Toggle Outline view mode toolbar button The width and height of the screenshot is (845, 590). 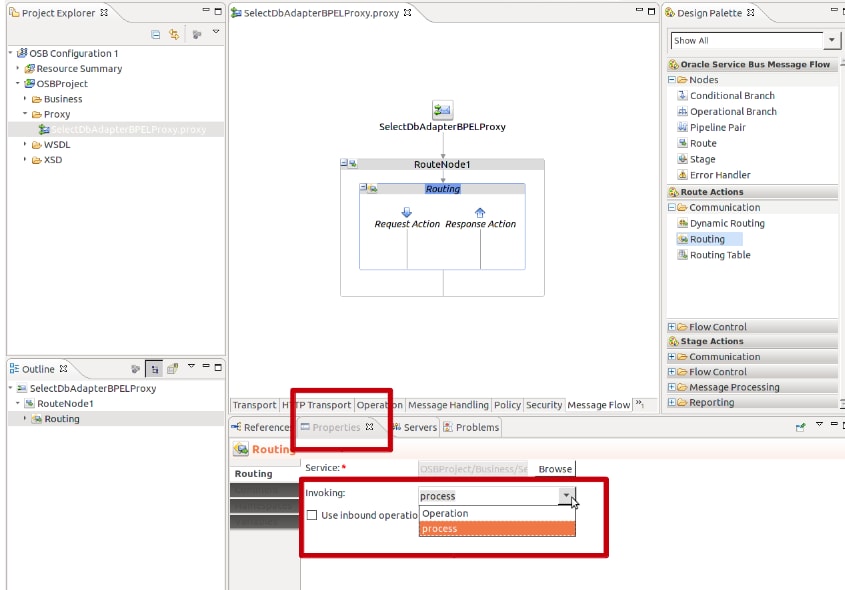click(x=154, y=369)
